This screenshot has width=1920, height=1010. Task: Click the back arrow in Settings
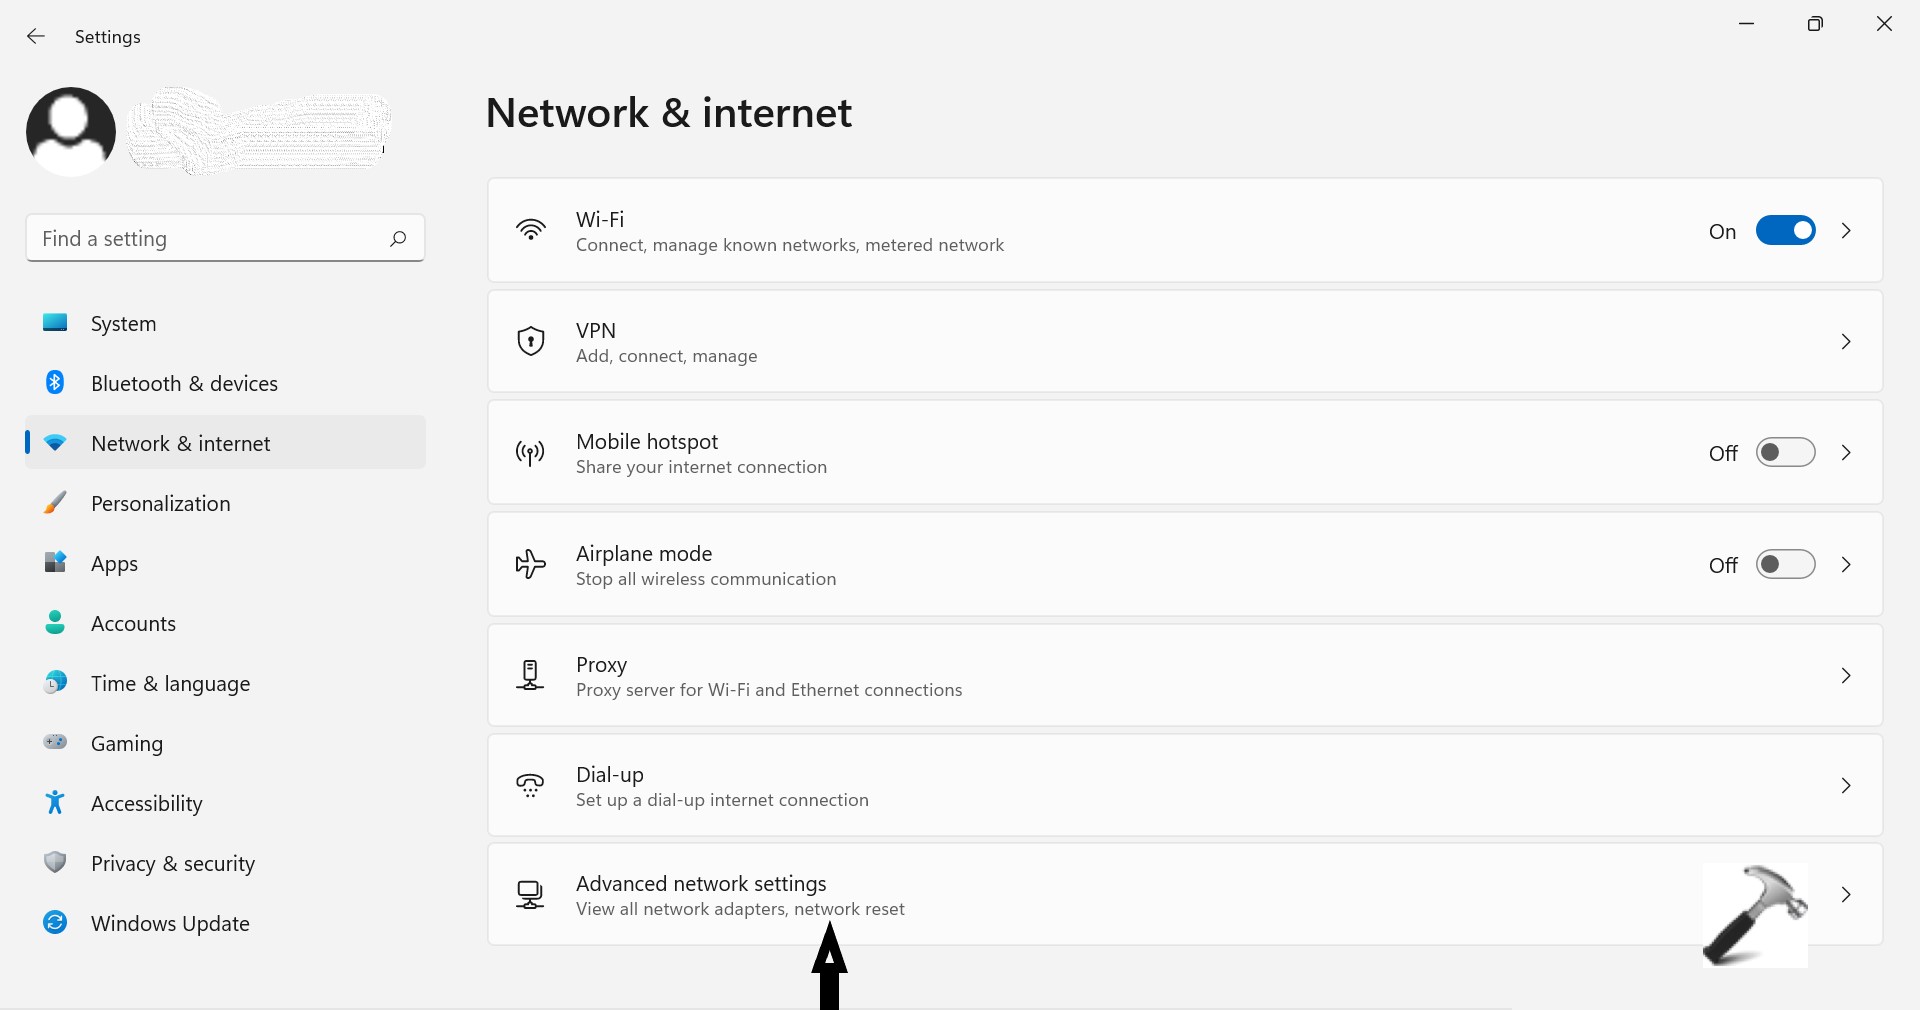(x=36, y=37)
